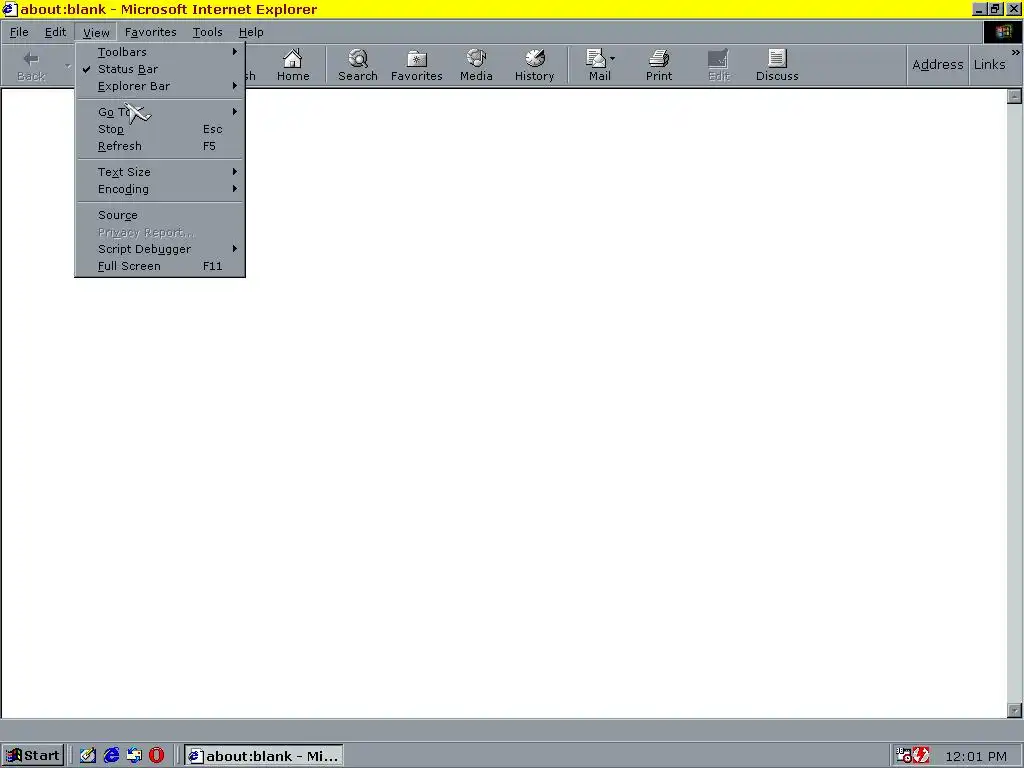This screenshot has width=1024, height=768.
Task: Choose Stop from the View menu
Action: point(160,129)
